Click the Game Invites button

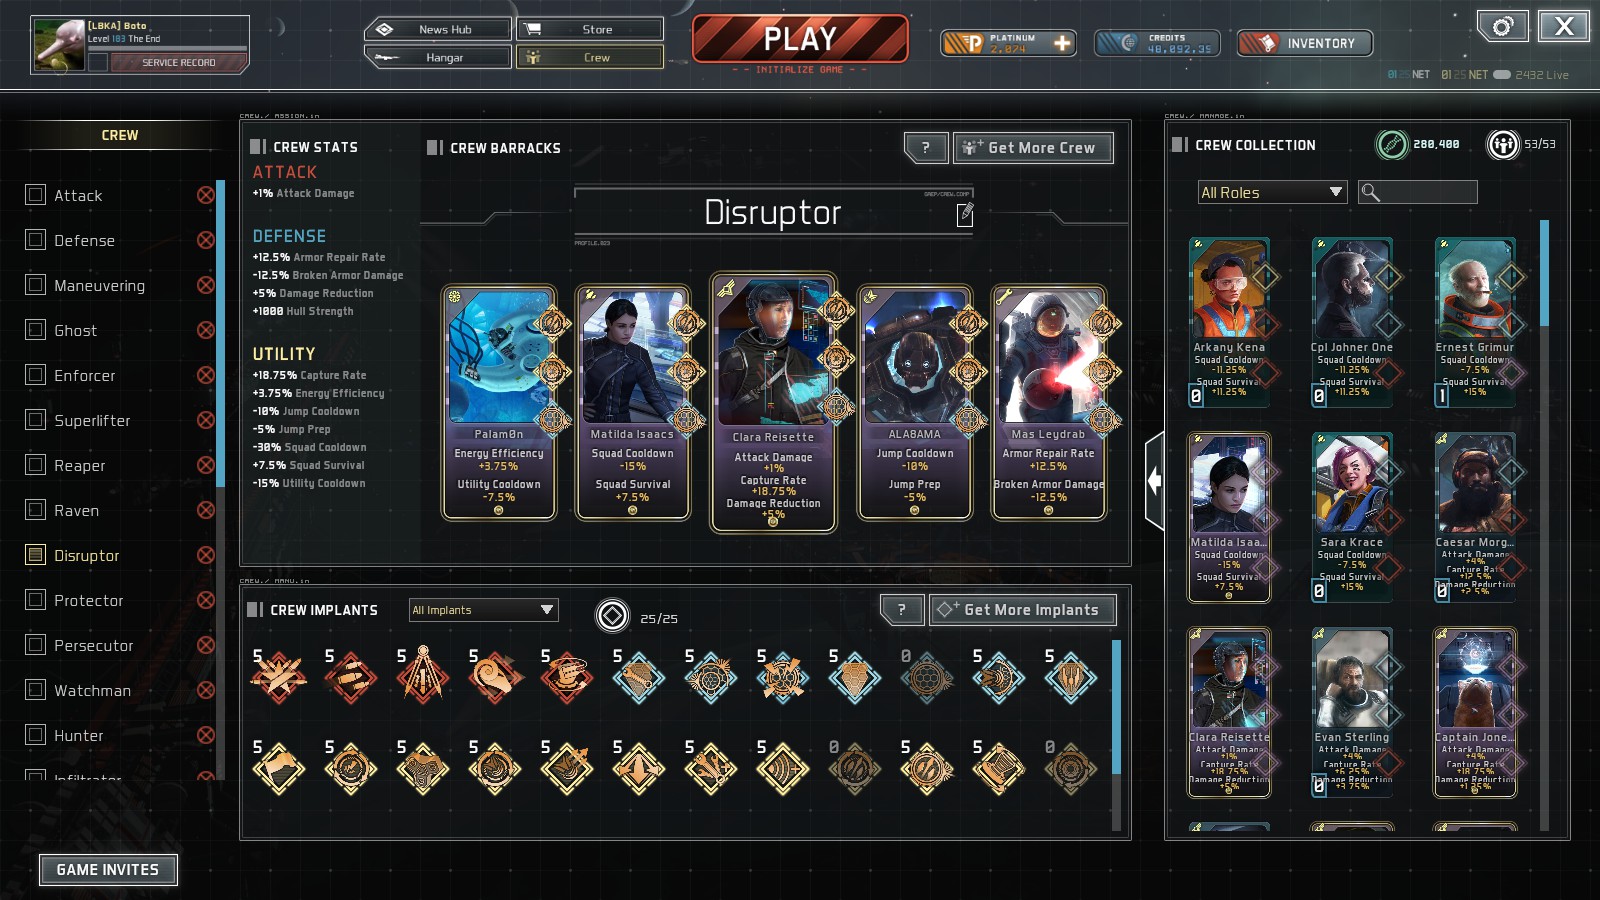point(108,870)
